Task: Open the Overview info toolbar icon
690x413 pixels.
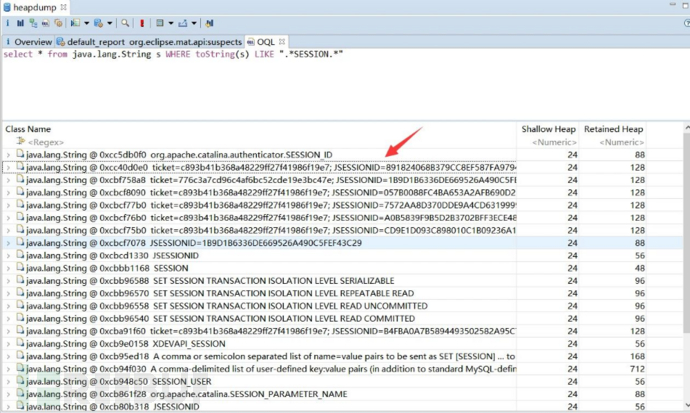Action: (8, 22)
